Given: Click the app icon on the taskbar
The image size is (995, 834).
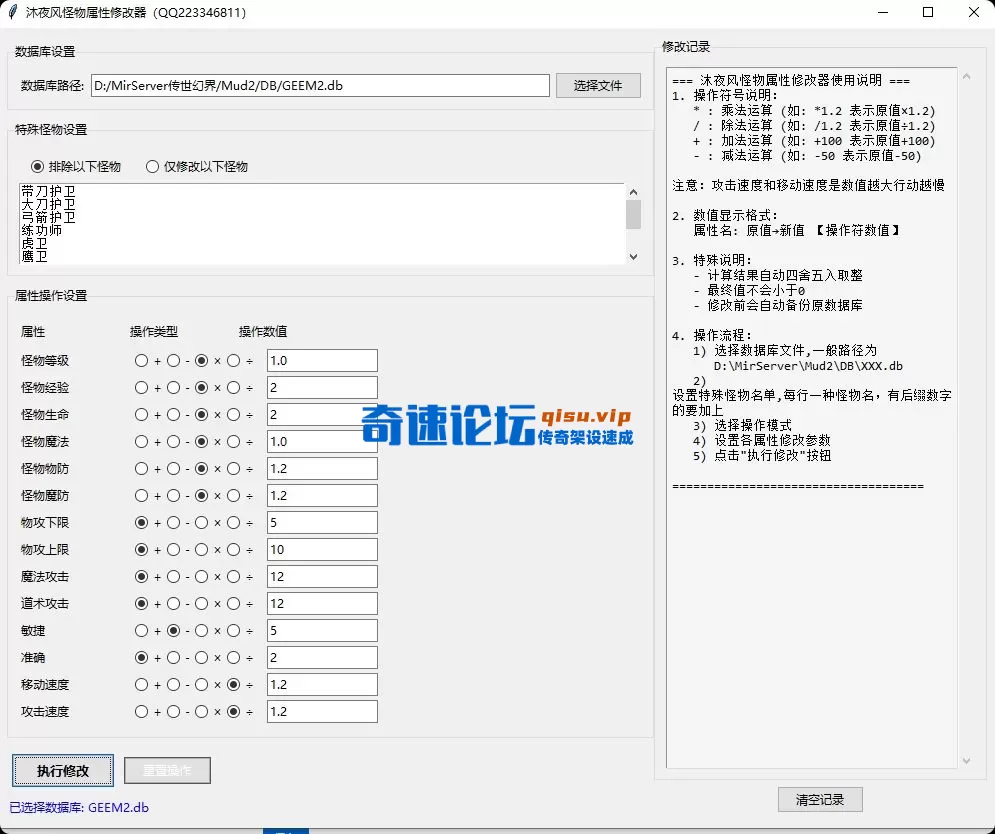Looking at the screenshot, I should click(x=287, y=830).
